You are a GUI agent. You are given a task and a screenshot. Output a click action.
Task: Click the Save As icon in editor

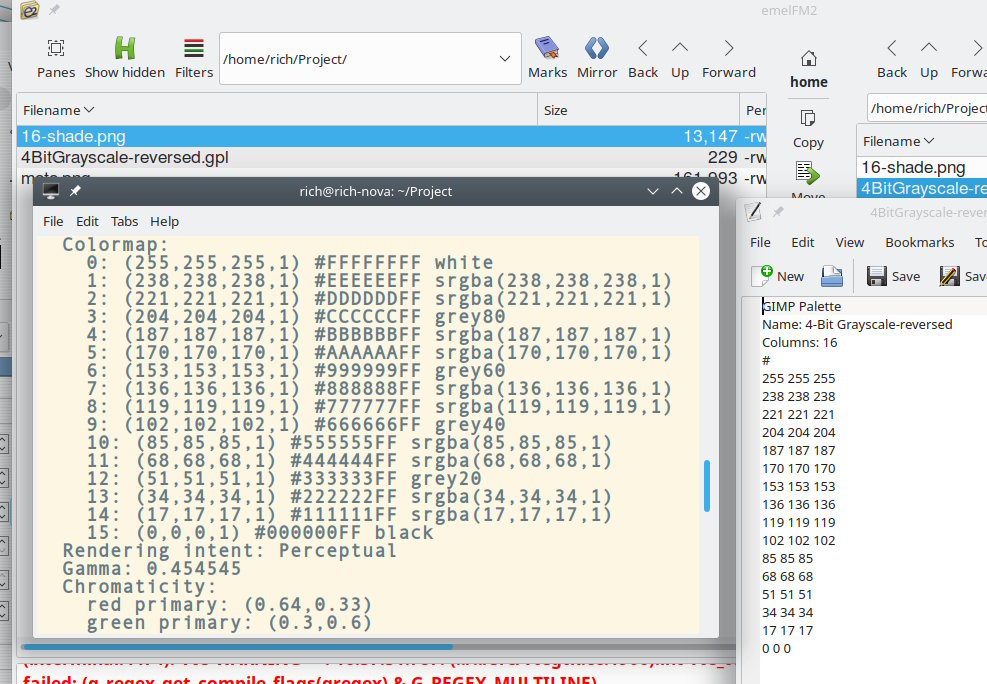pyautogui.click(x=949, y=276)
